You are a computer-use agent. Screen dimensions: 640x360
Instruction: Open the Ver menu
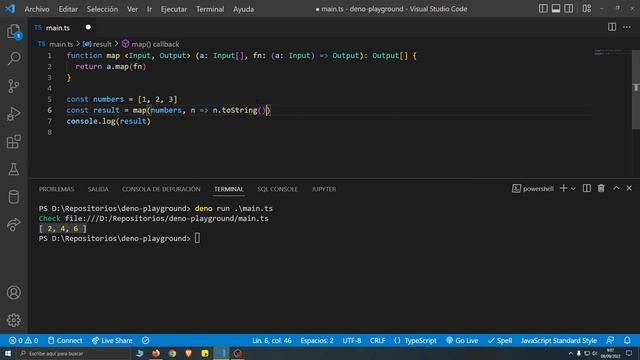tap(132, 9)
